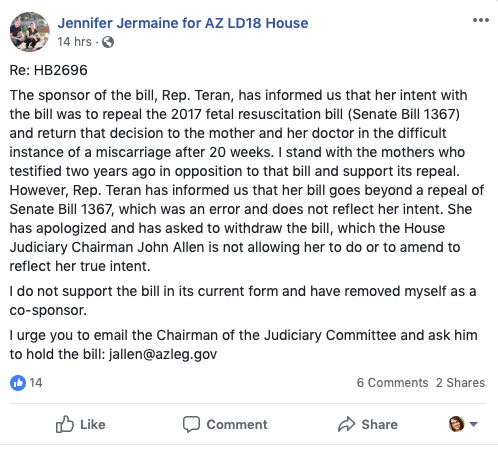Click the speech bubble Comment icon
Screen dimensions: 498x450
[x=191, y=424]
